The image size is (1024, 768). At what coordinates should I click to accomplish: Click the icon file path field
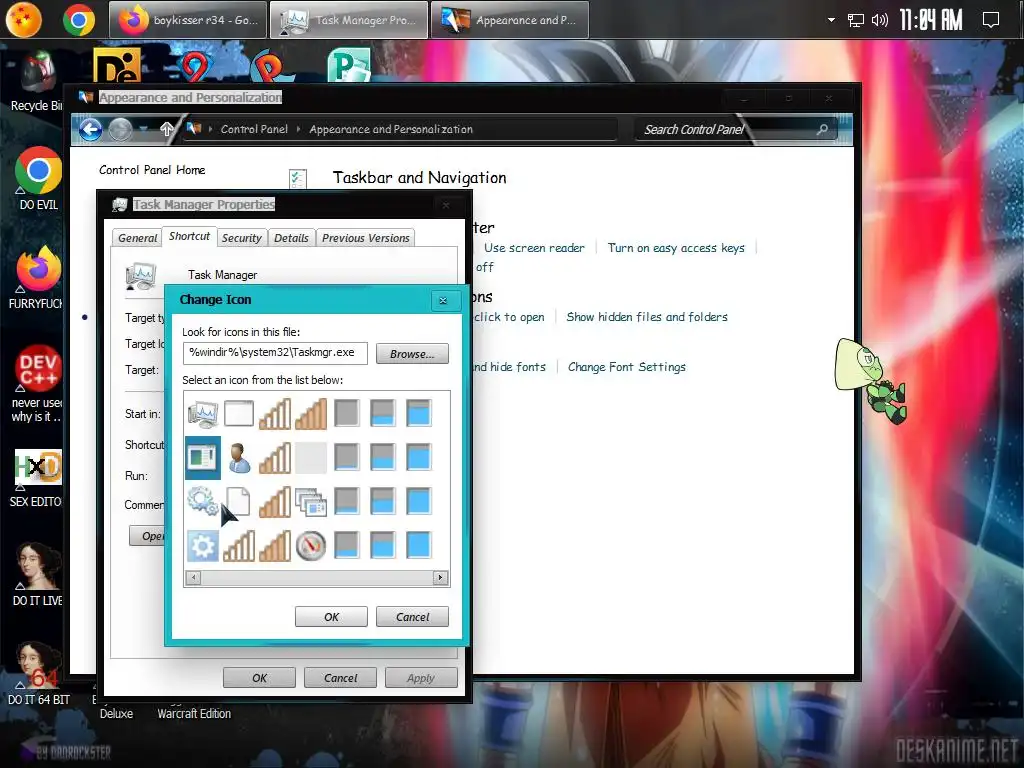pyautogui.click(x=275, y=353)
